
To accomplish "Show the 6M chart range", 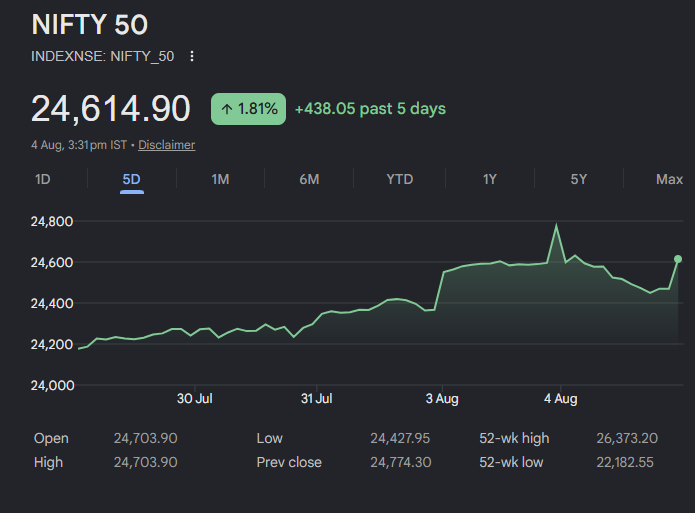I will tap(309, 179).
